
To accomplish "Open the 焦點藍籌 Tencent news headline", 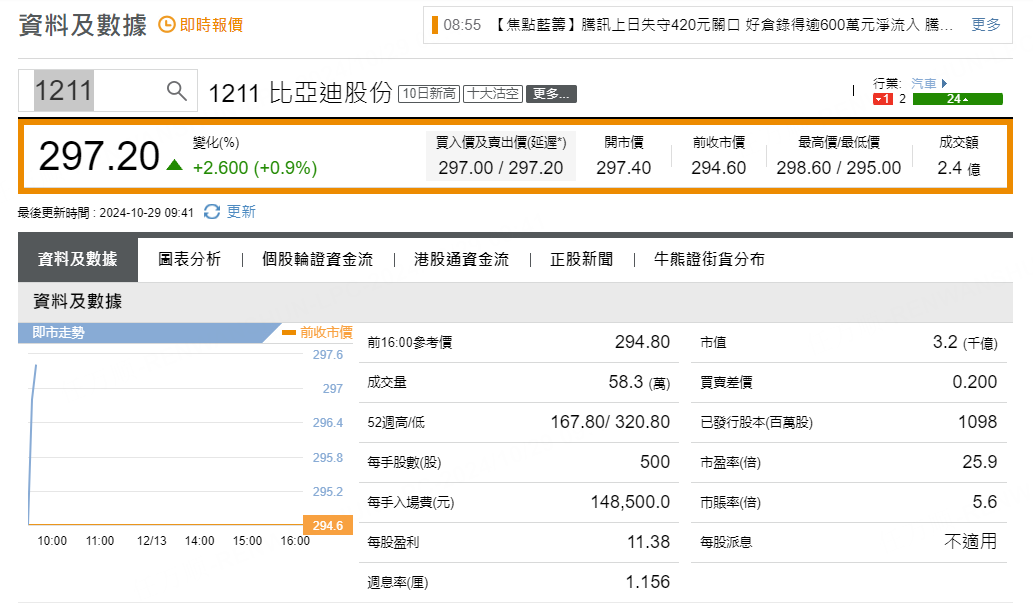I will tap(723, 25).
